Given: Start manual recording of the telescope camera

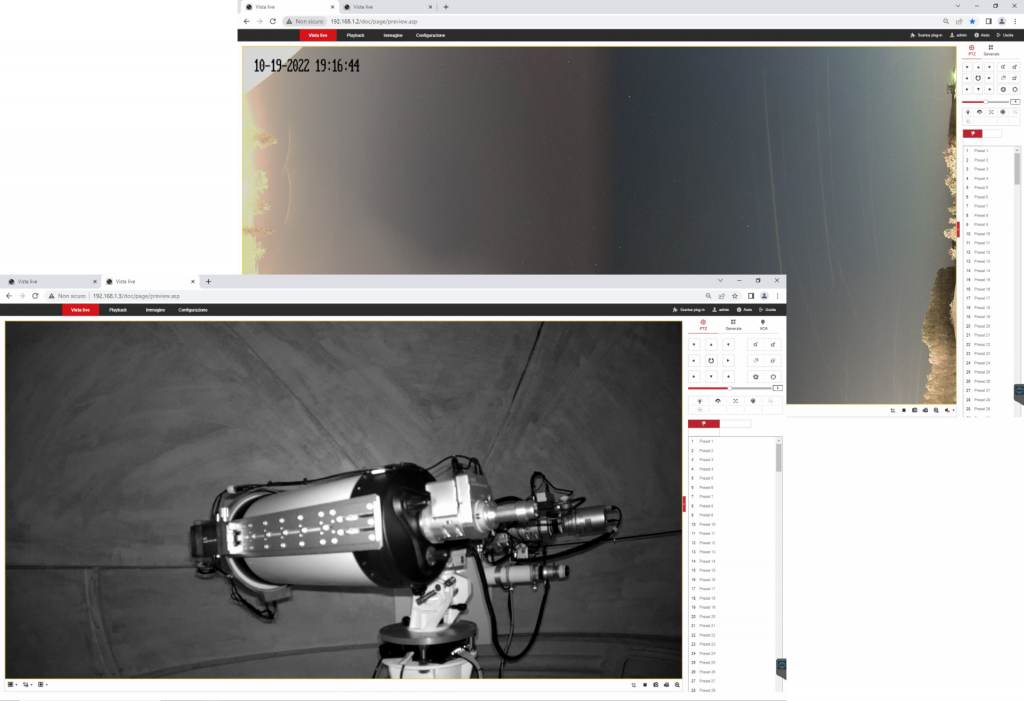Looking at the screenshot, I should click(645, 685).
